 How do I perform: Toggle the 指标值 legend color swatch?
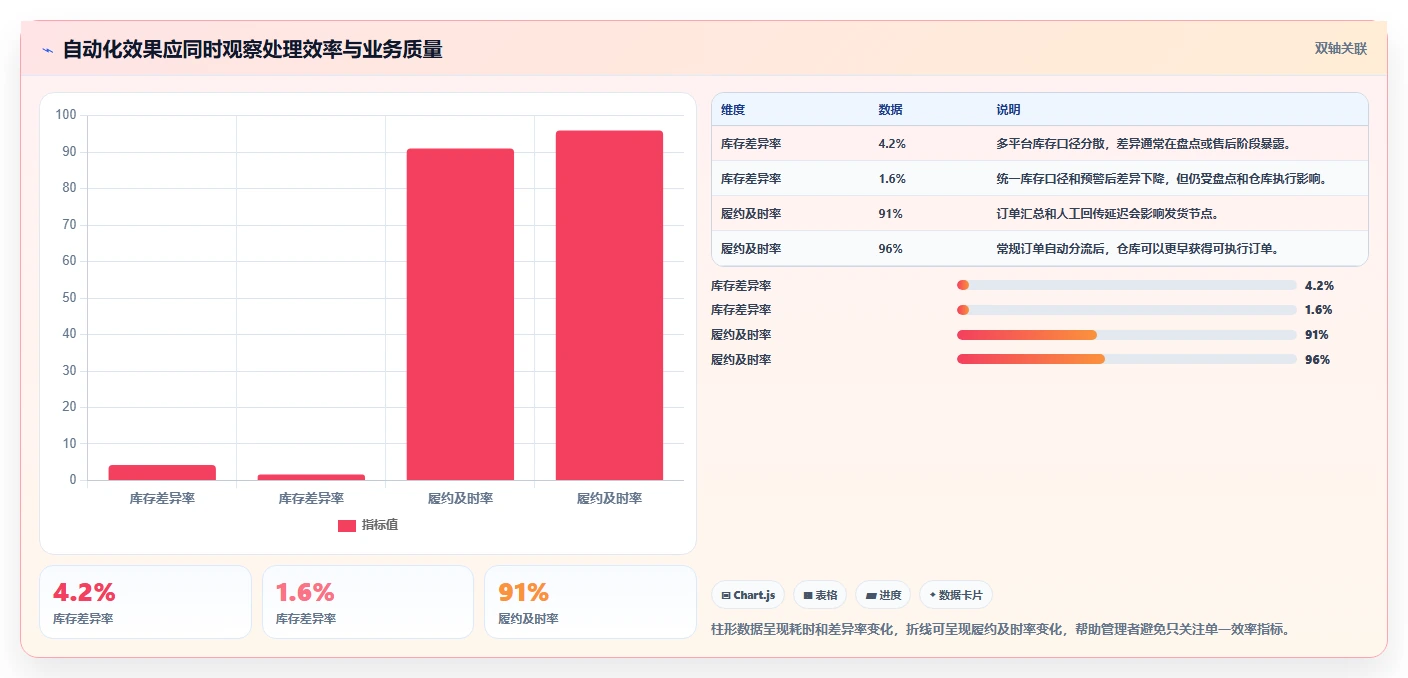[346, 526]
